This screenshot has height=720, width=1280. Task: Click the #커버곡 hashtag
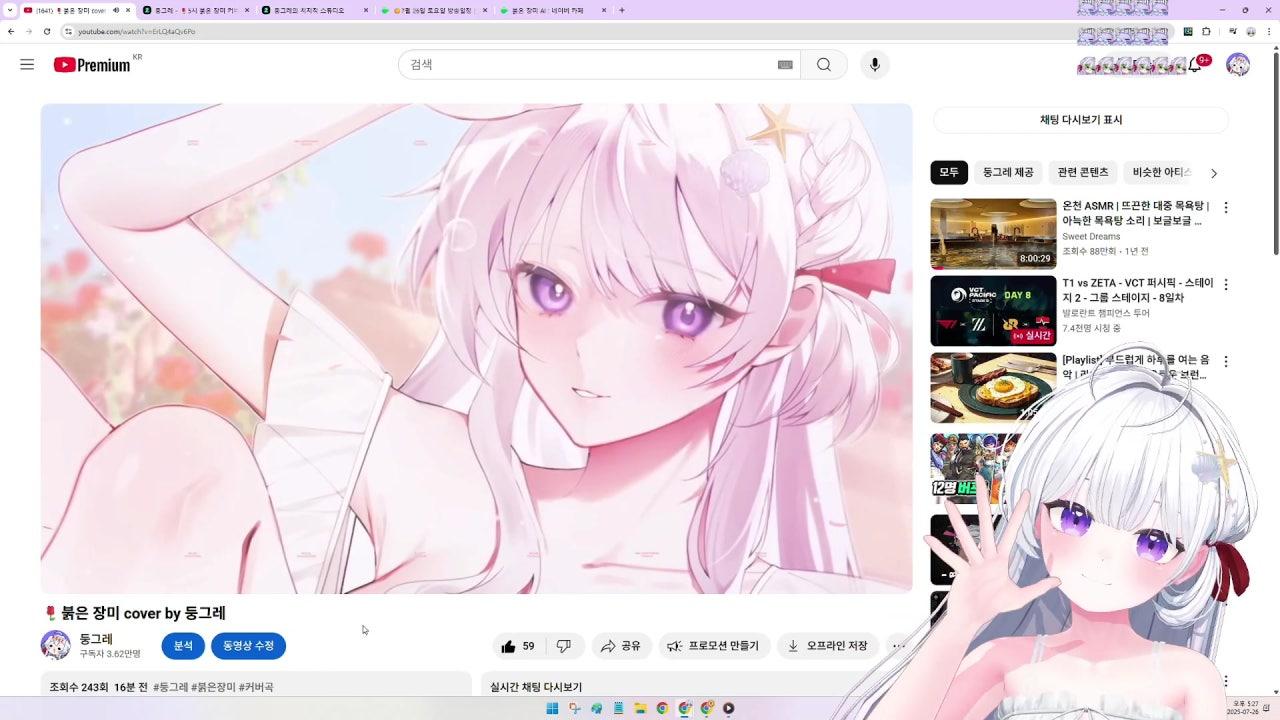pyautogui.click(x=256, y=688)
